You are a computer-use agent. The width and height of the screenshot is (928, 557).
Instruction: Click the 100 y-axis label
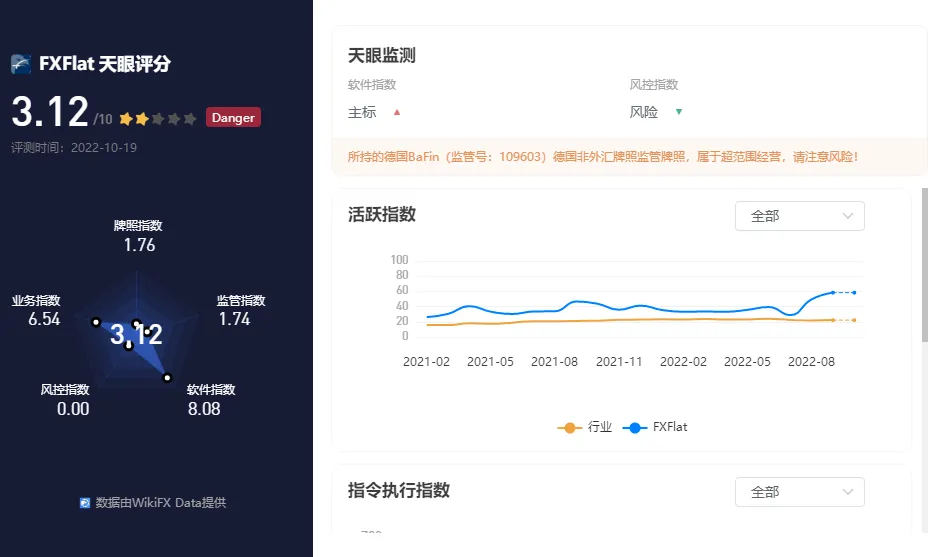click(399, 260)
